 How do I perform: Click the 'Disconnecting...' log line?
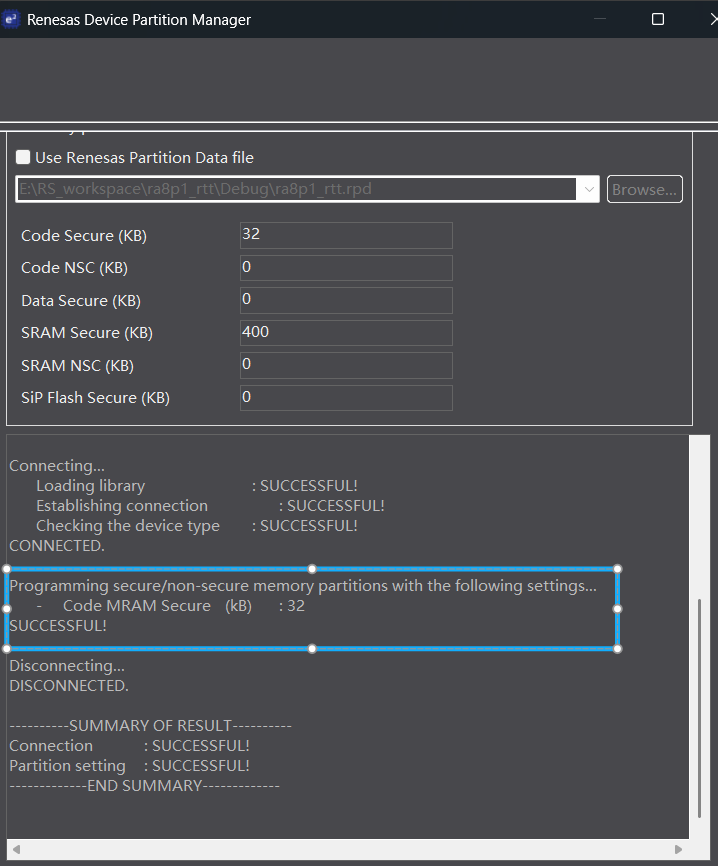[x=67, y=666]
